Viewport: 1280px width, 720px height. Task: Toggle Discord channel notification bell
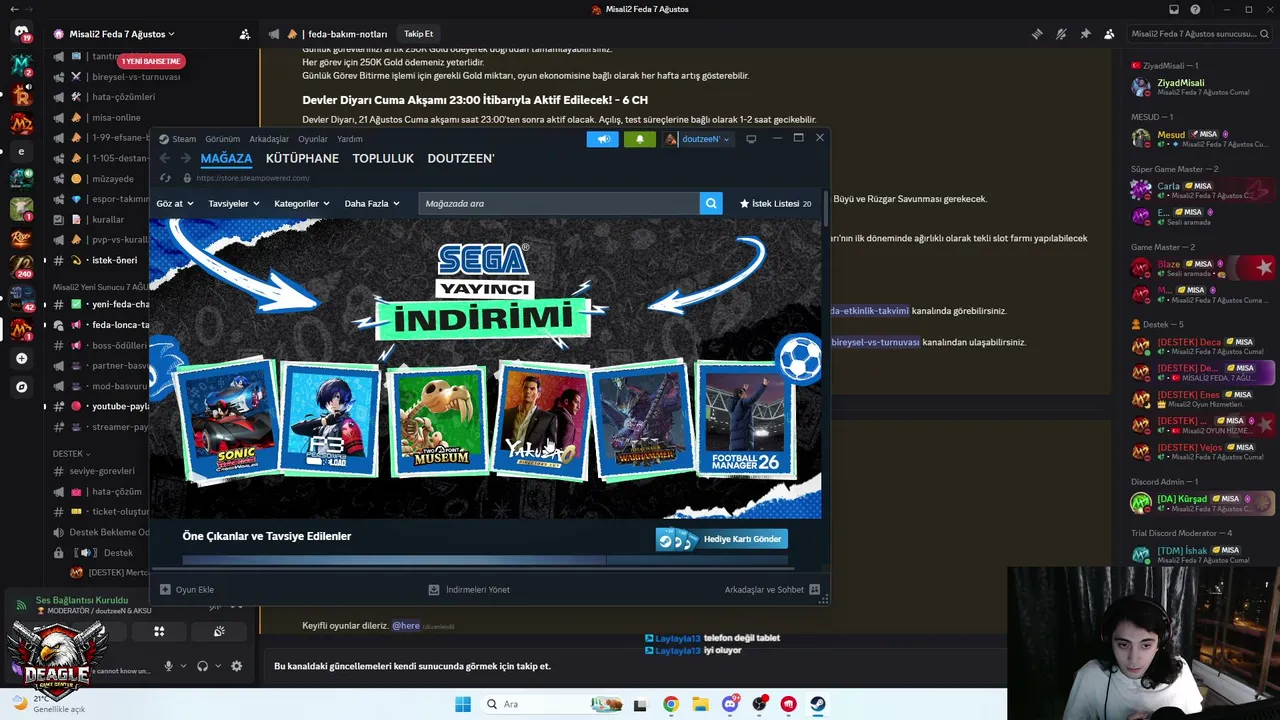[x=1061, y=34]
